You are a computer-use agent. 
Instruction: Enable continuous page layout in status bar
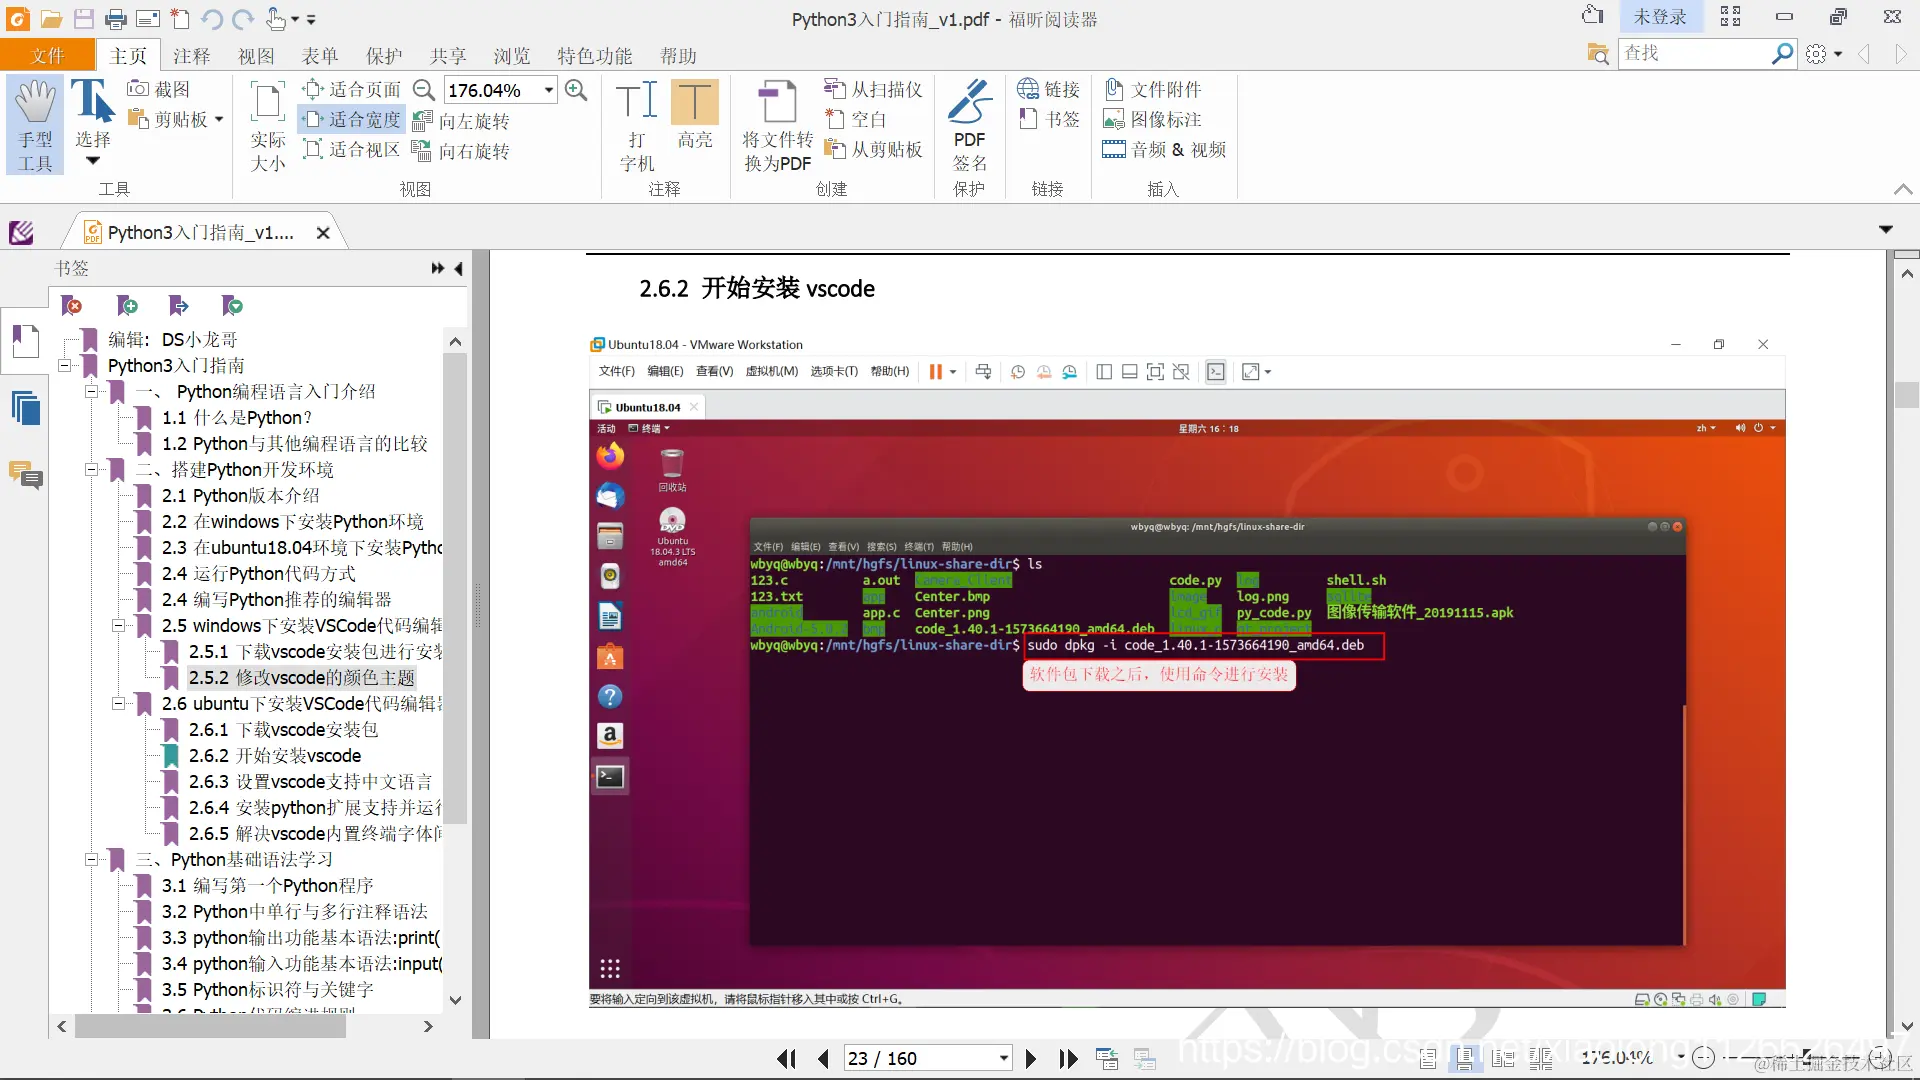1465,1058
